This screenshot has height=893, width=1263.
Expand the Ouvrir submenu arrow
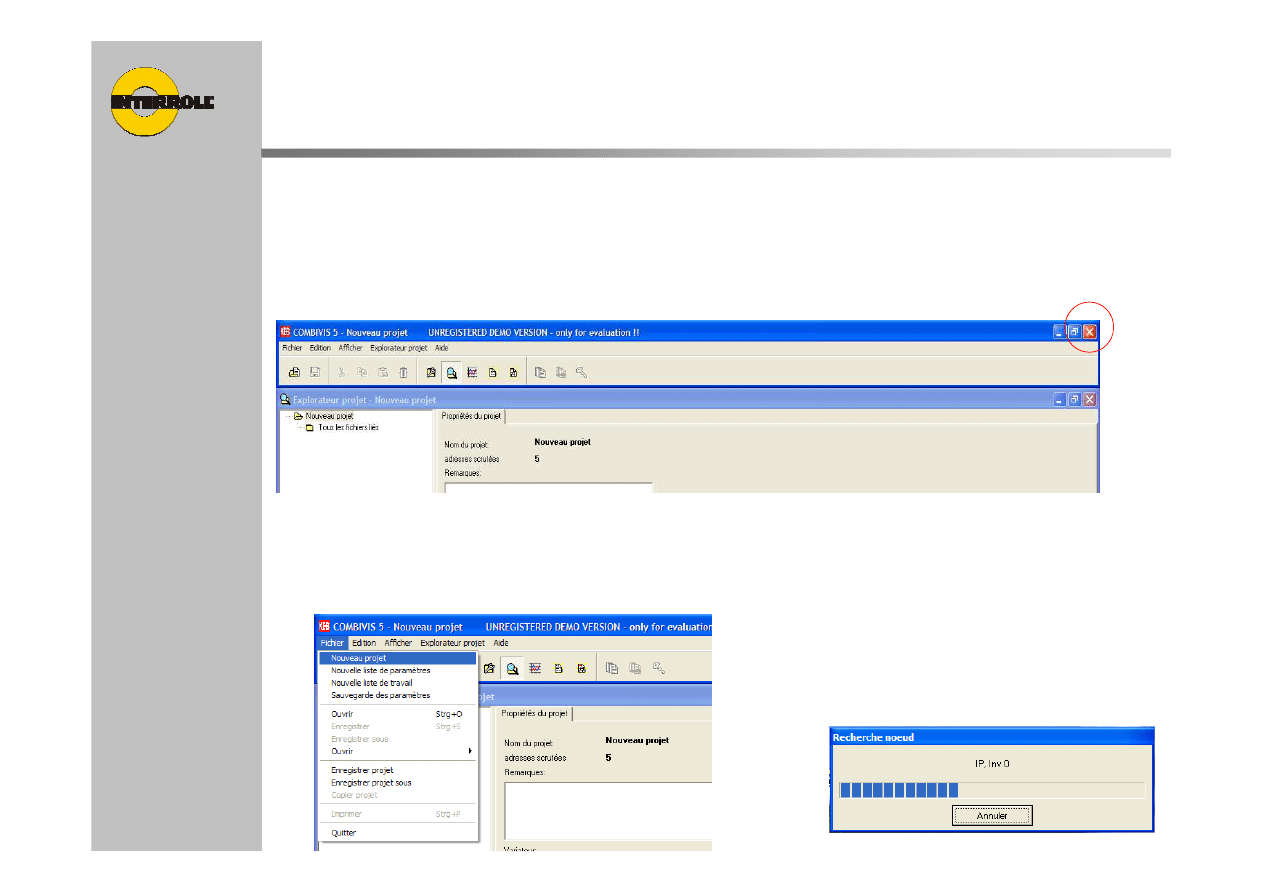click(469, 751)
